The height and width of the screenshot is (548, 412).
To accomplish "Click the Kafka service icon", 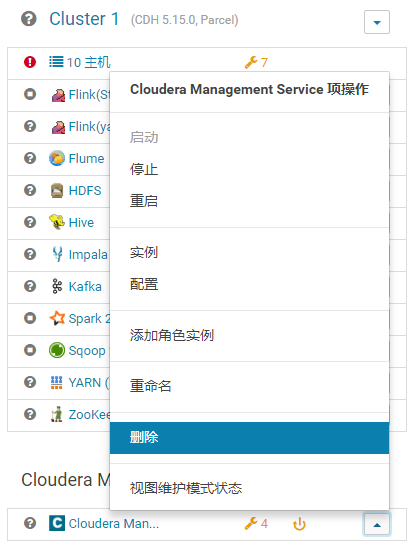I will click(57, 287).
